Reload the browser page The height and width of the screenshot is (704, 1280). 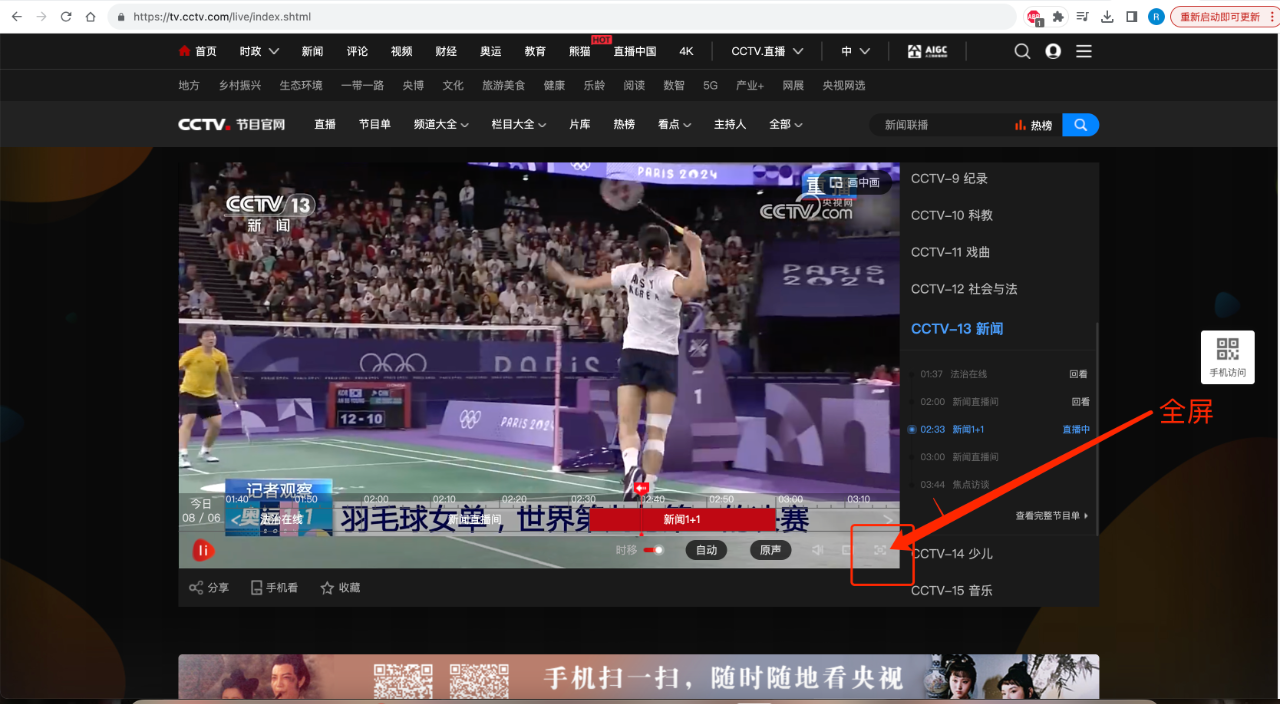tap(66, 17)
